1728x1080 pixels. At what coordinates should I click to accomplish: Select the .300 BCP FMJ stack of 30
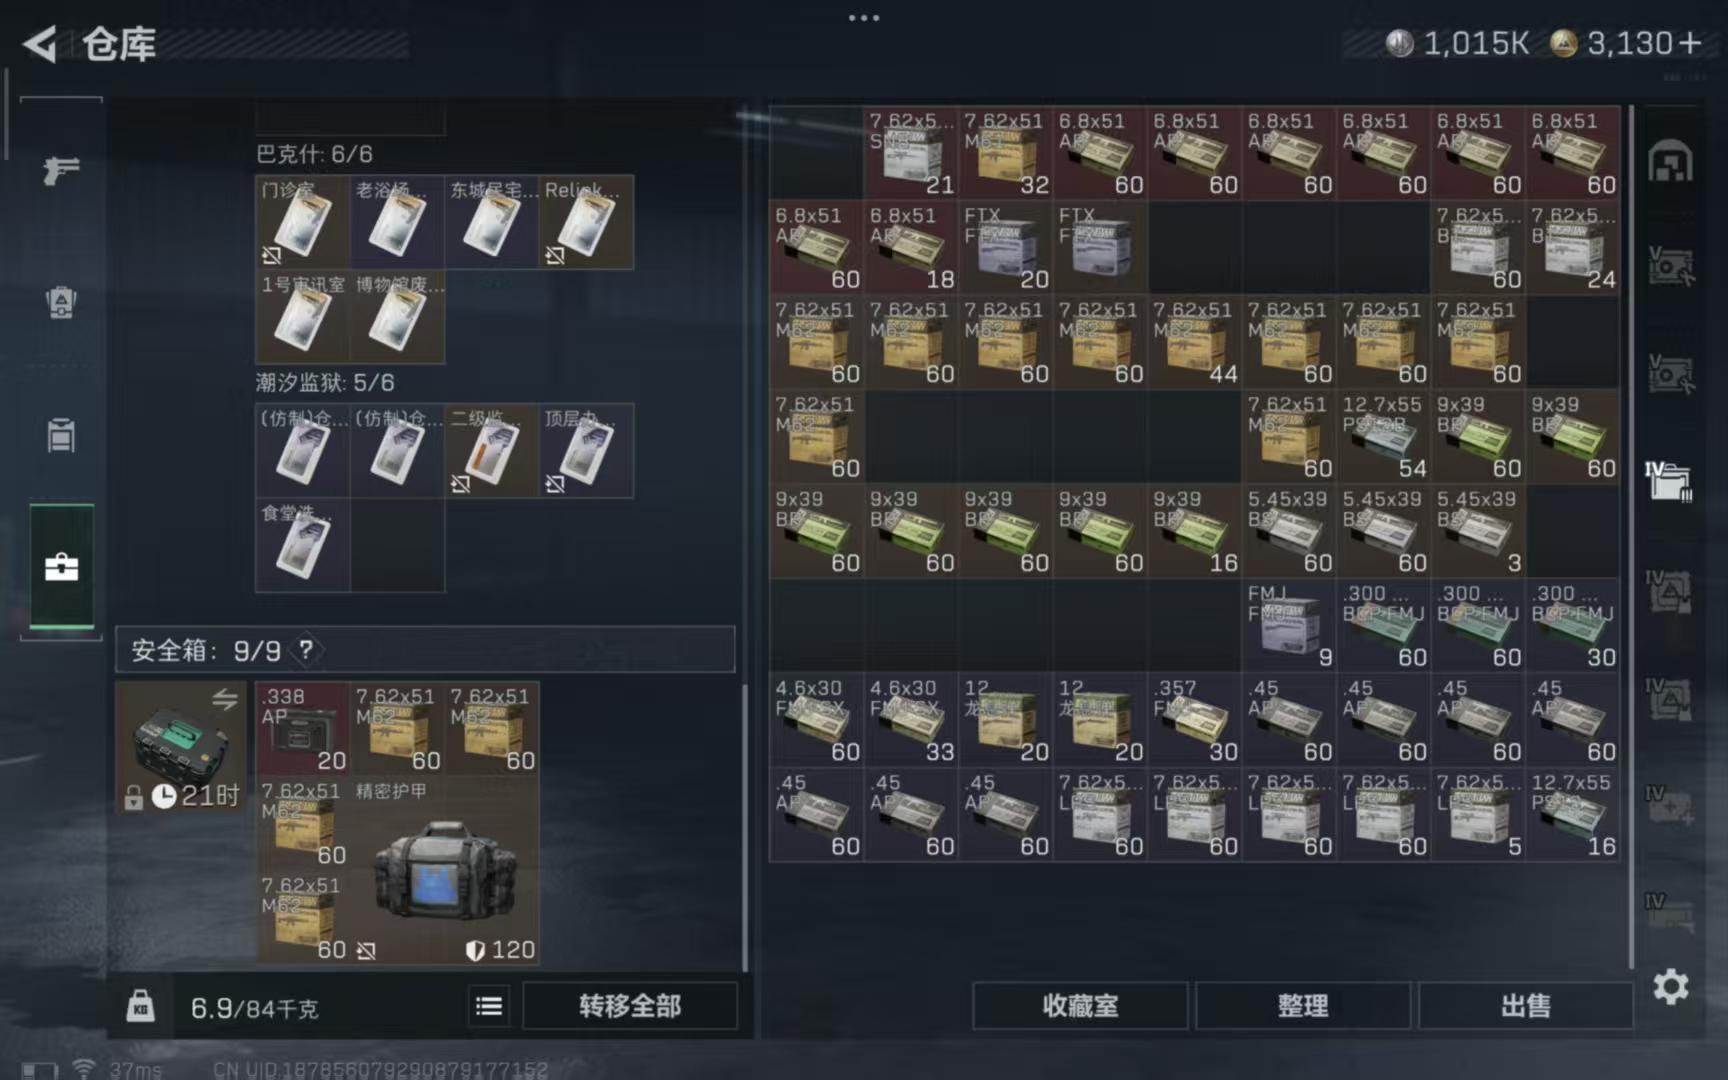[x=1573, y=625]
